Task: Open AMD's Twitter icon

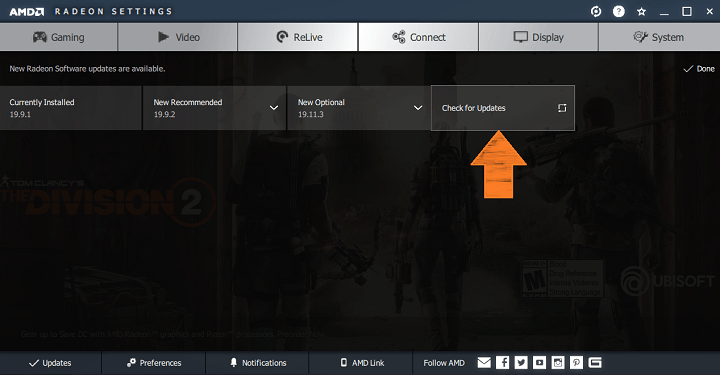Action: pyautogui.click(x=521, y=363)
